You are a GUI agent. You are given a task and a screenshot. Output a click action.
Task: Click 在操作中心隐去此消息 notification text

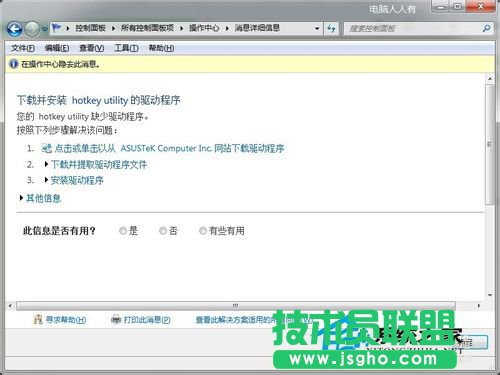[x=60, y=64]
